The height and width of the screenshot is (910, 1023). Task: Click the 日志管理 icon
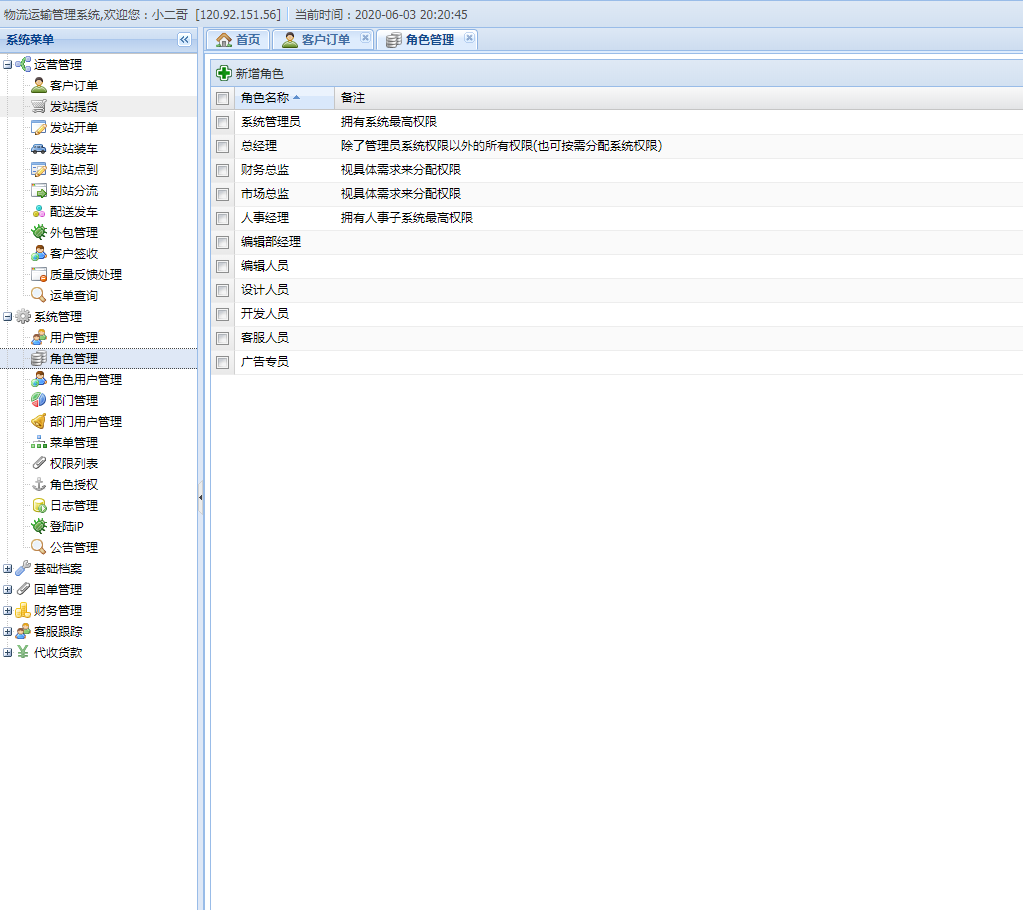[x=38, y=506]
